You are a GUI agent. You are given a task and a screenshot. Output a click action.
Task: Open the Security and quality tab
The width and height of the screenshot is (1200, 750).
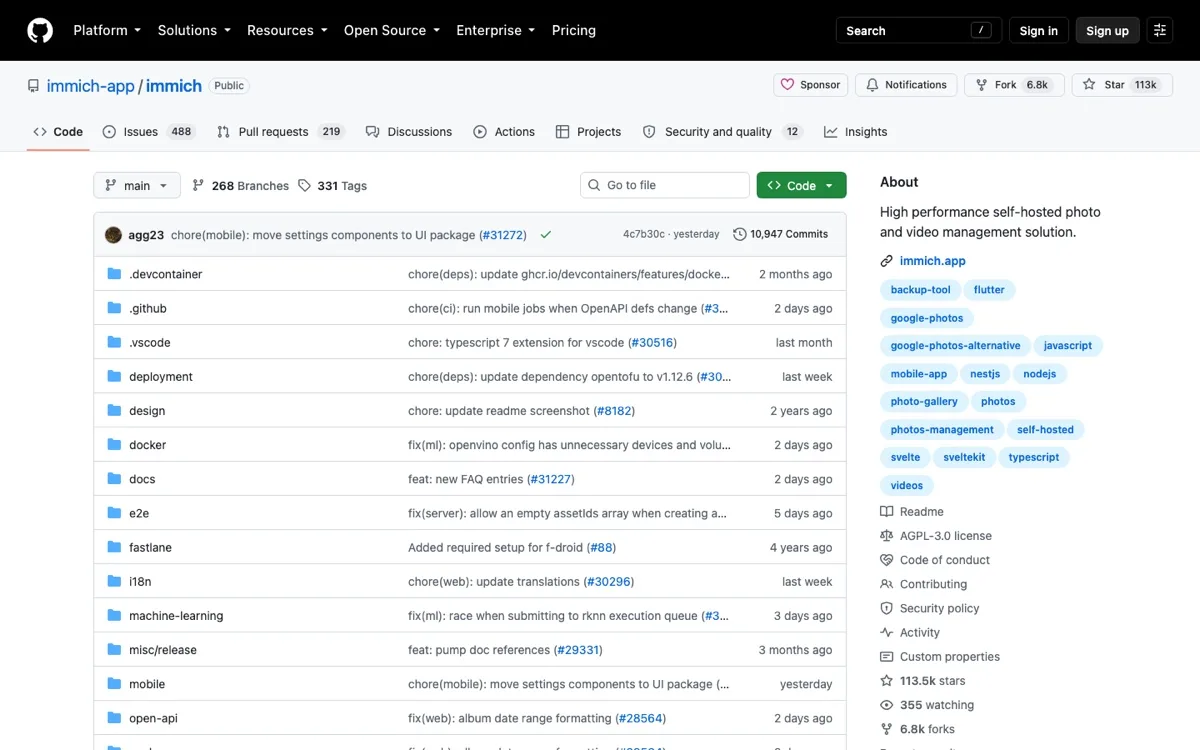(x=723, y=132)
